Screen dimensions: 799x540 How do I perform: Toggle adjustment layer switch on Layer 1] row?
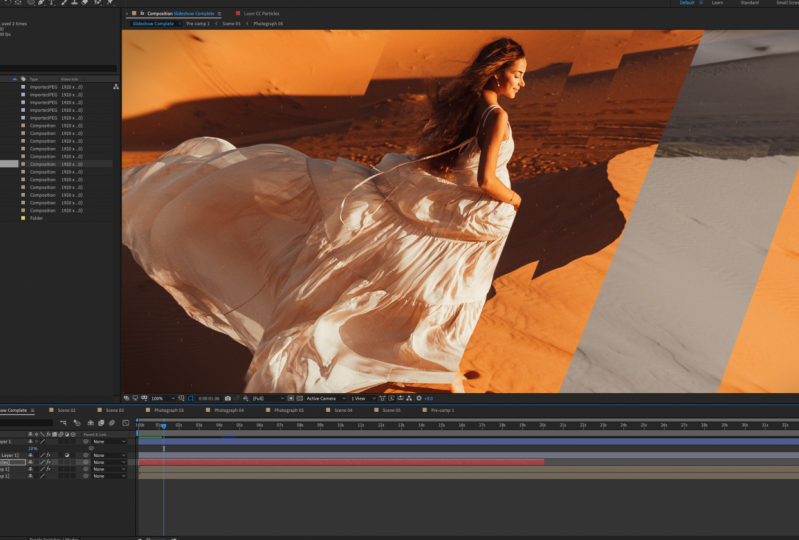67,455
